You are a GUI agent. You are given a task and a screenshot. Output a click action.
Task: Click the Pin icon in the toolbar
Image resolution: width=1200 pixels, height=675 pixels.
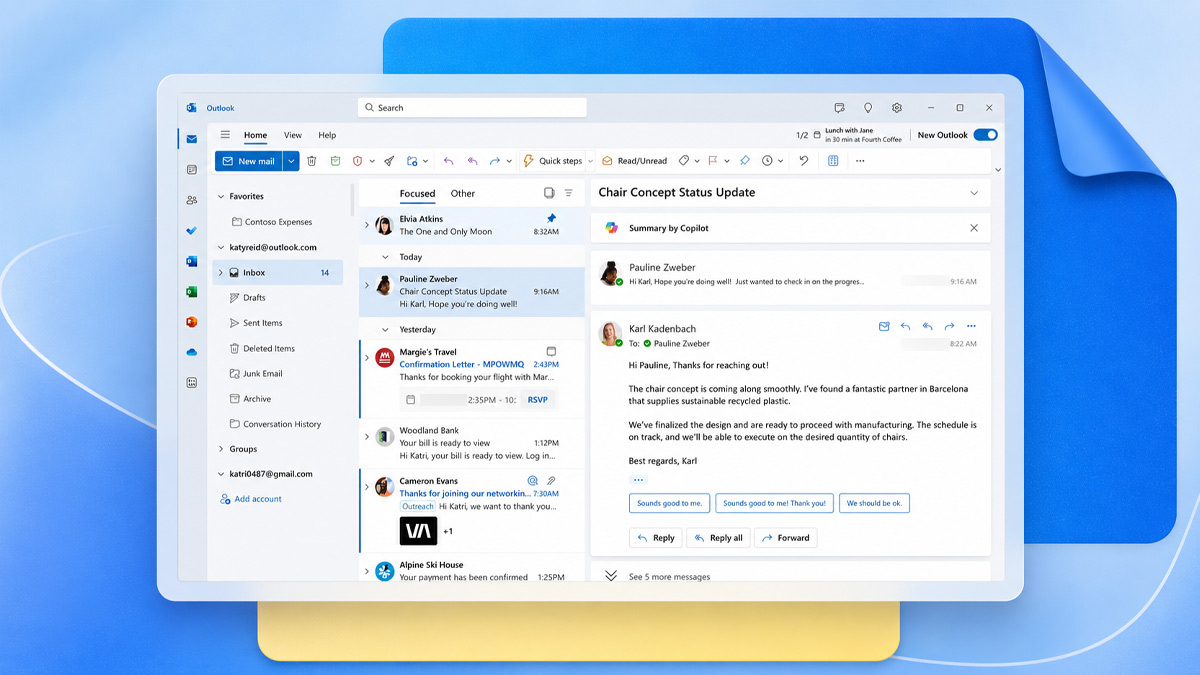pyautogui.click(x=744, y=161)
